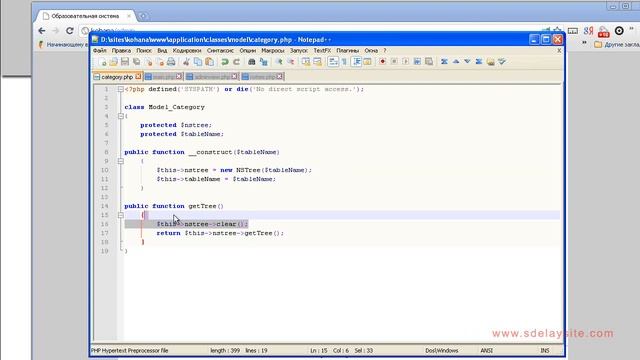Click the Save All toolbar icon
640x360 pixels.
137,62
